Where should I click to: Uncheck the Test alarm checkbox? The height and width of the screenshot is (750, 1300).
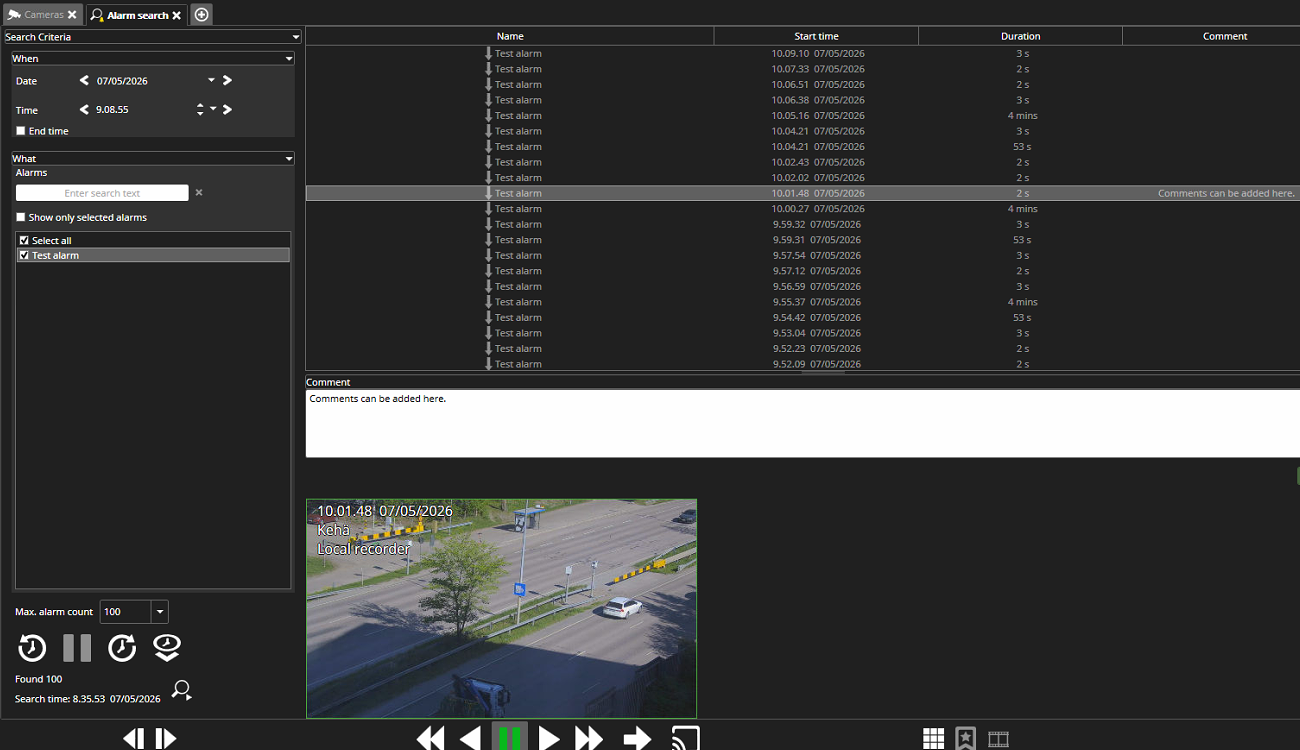tap(25, 255)
